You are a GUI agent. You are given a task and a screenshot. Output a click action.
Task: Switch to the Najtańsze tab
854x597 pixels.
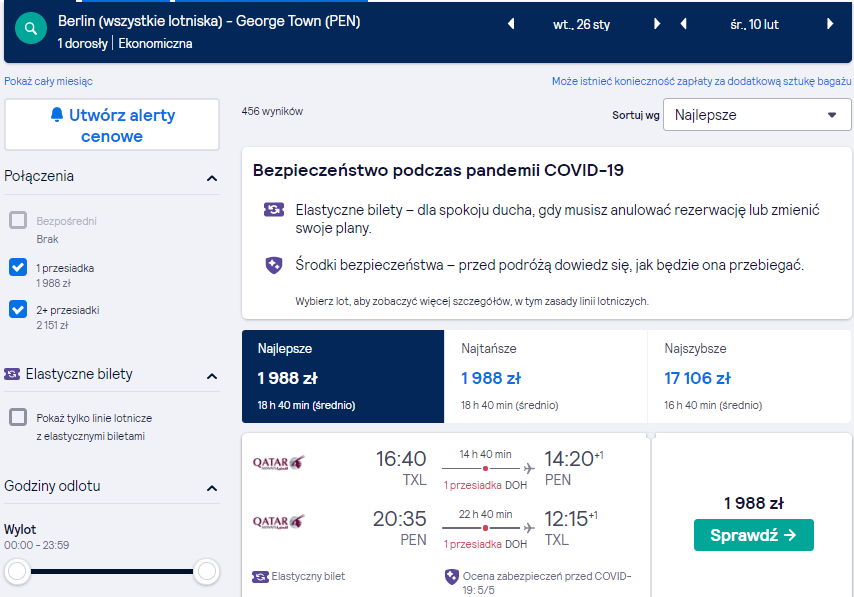pos(545,376)
